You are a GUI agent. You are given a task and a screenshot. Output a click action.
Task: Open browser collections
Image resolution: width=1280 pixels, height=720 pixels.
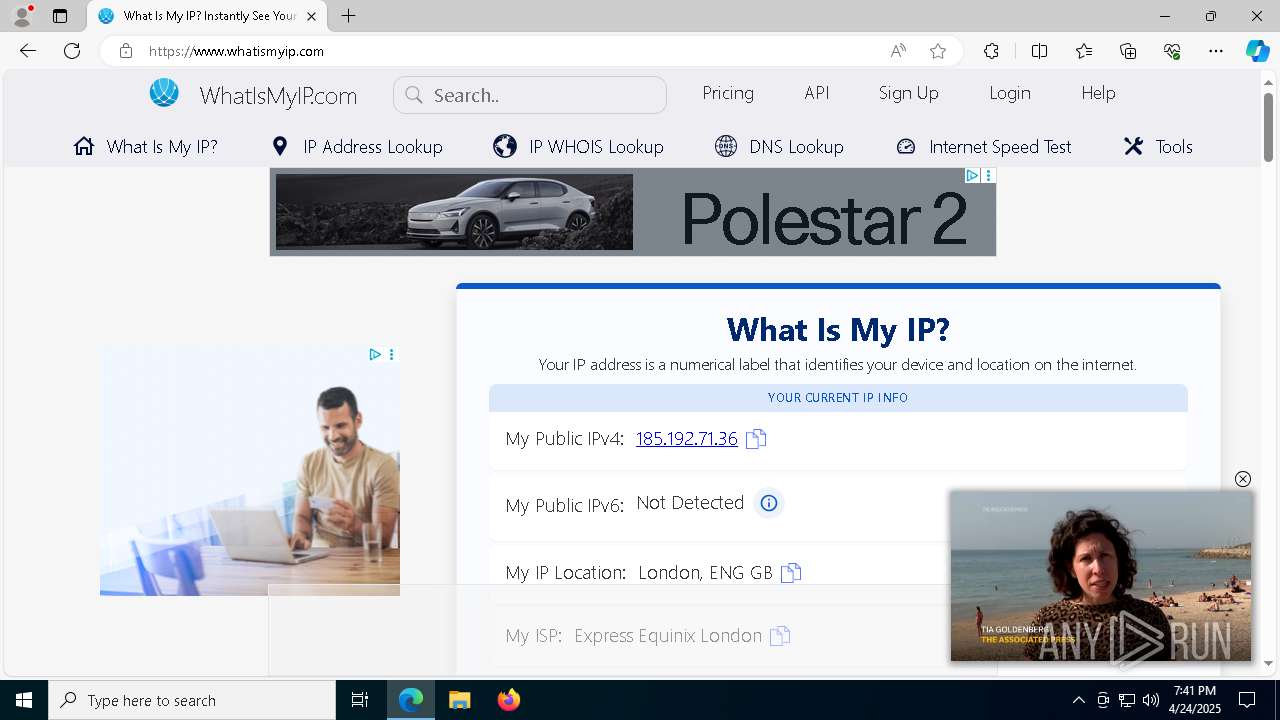coord(1128,51)
